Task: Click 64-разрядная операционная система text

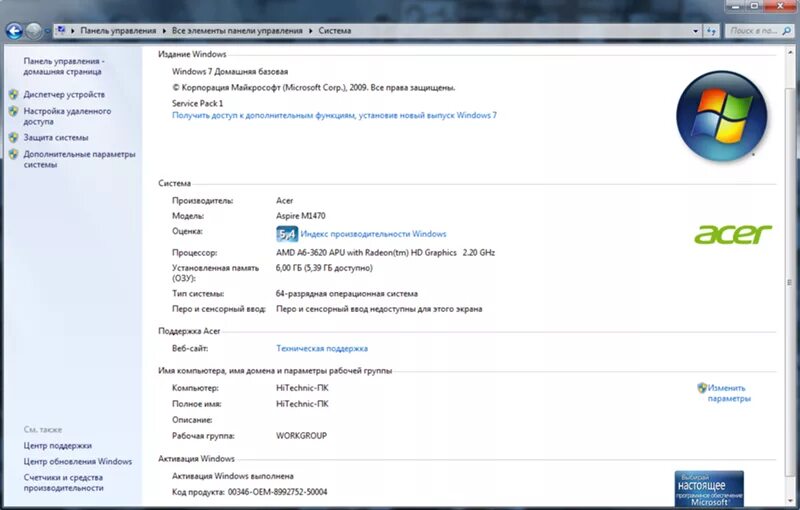Action: tap(347, 294)
